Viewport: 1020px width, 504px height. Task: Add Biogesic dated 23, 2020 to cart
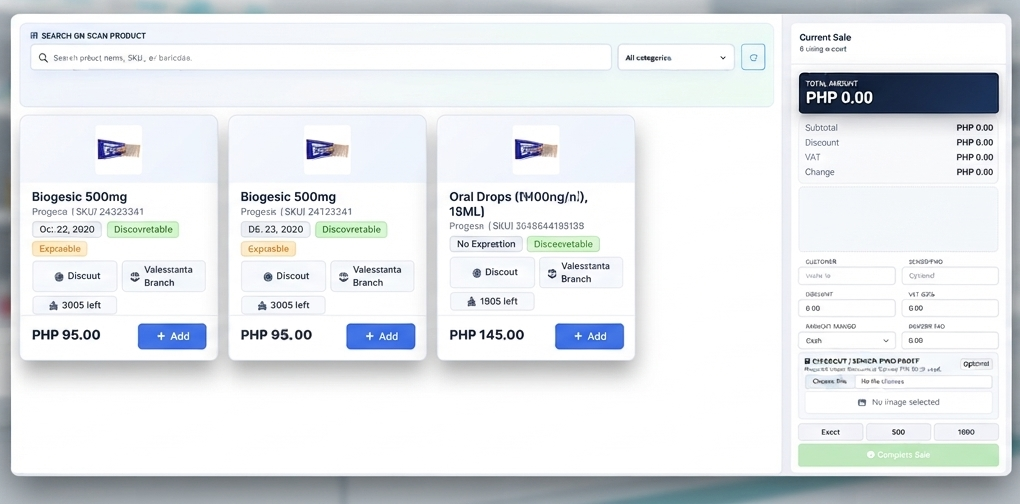pyautogui.click(x=381, y=336)
